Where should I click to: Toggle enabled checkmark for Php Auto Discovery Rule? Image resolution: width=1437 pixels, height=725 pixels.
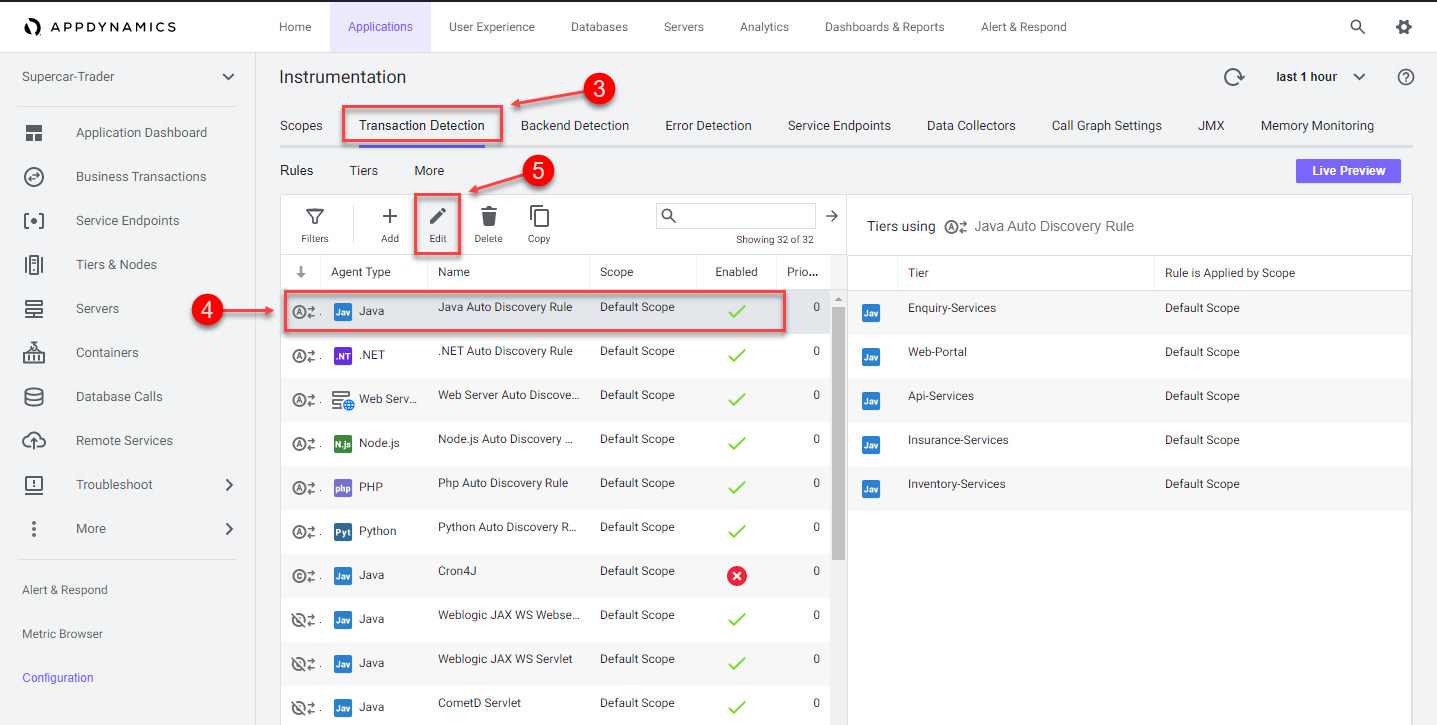coord(737,487)
